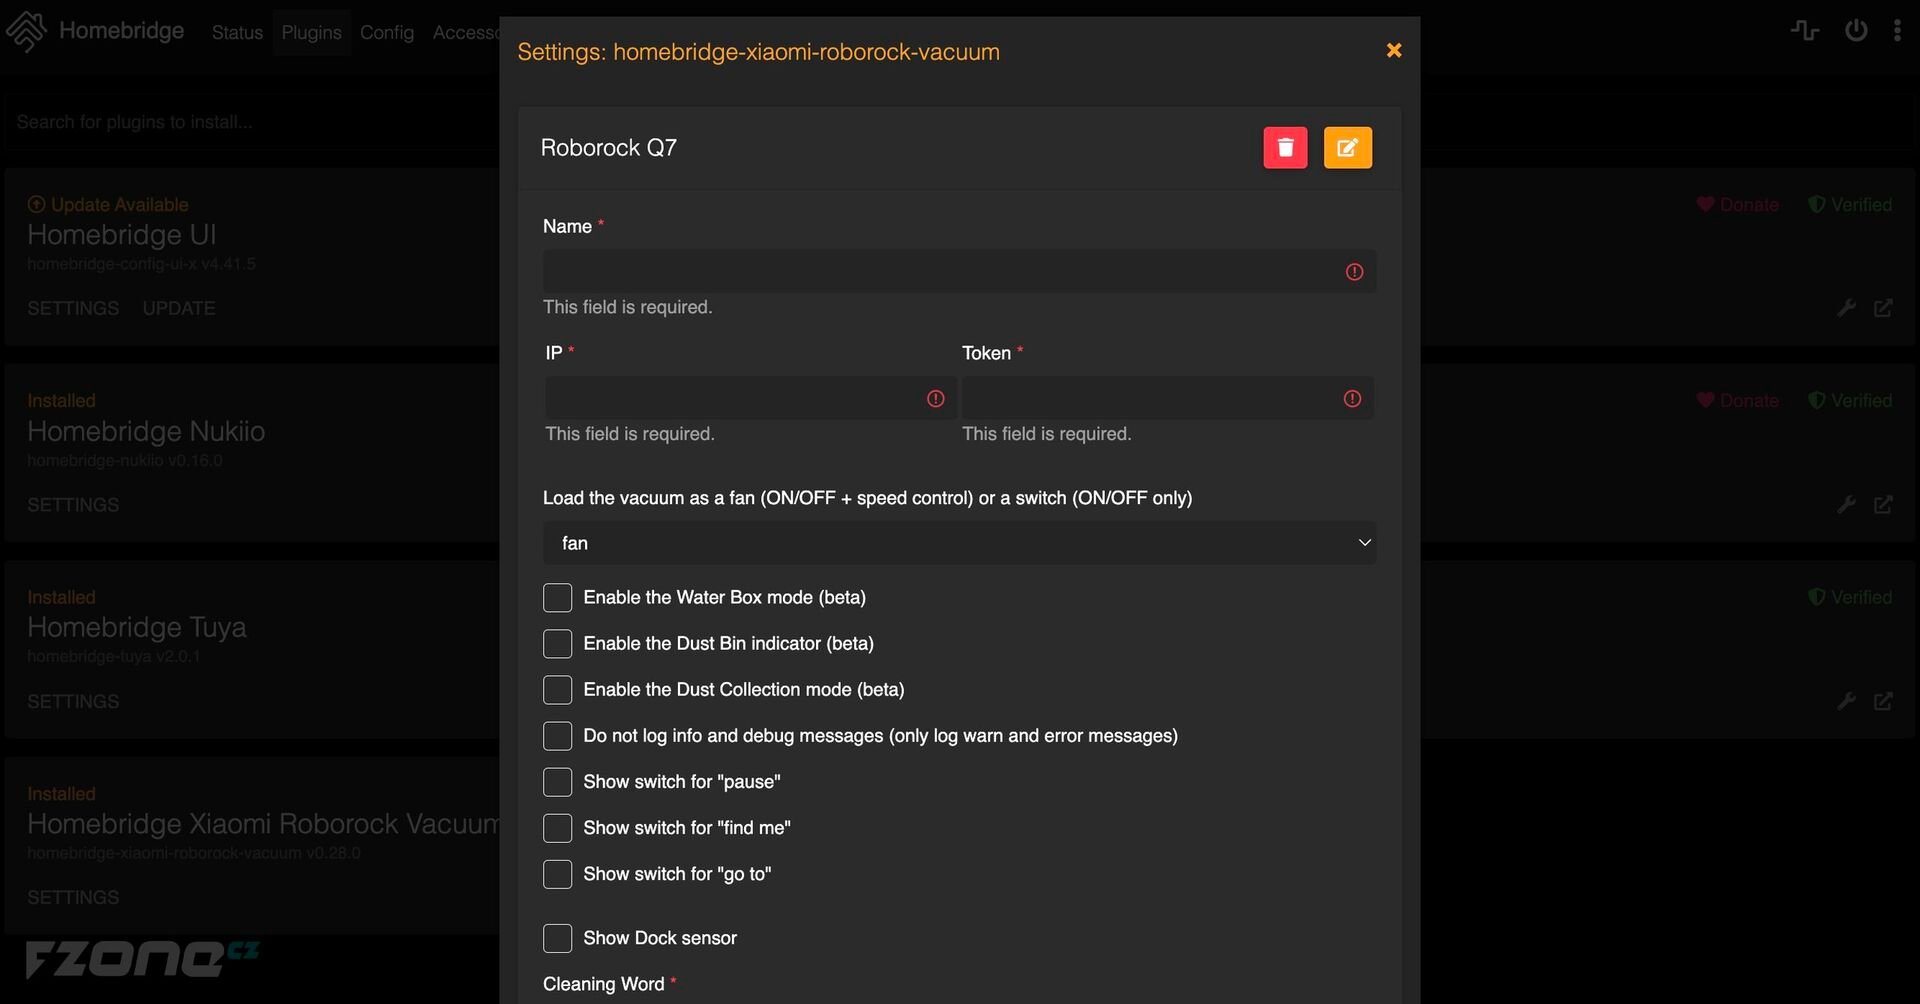
Task: Open SETTINGS for Xiaomi Roborock Vacuum
Action: click(x=73, y=897)
